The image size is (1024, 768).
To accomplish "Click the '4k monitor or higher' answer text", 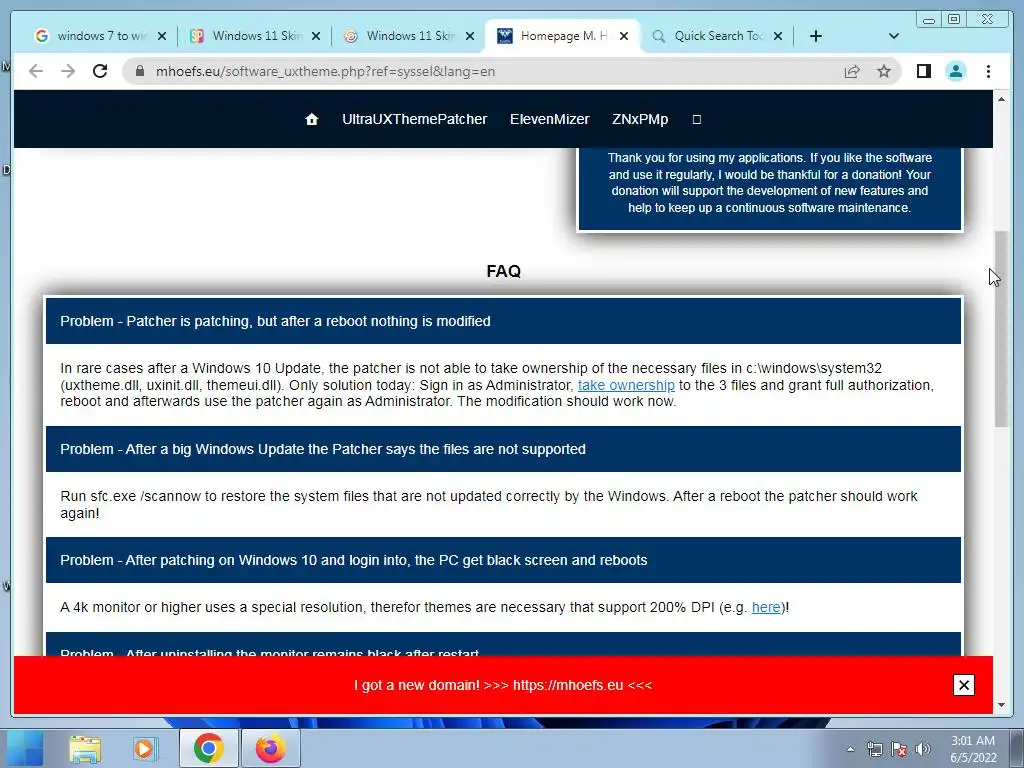I will tap(424, 607).
